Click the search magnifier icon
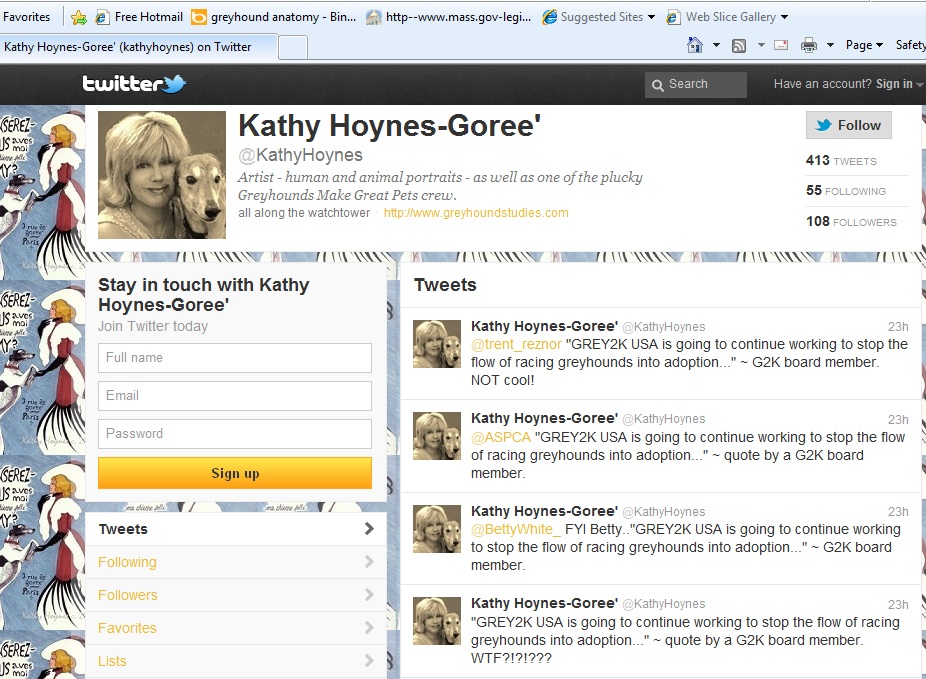The height and width of the screenshot is (679, 926). (x=657, y=85)
